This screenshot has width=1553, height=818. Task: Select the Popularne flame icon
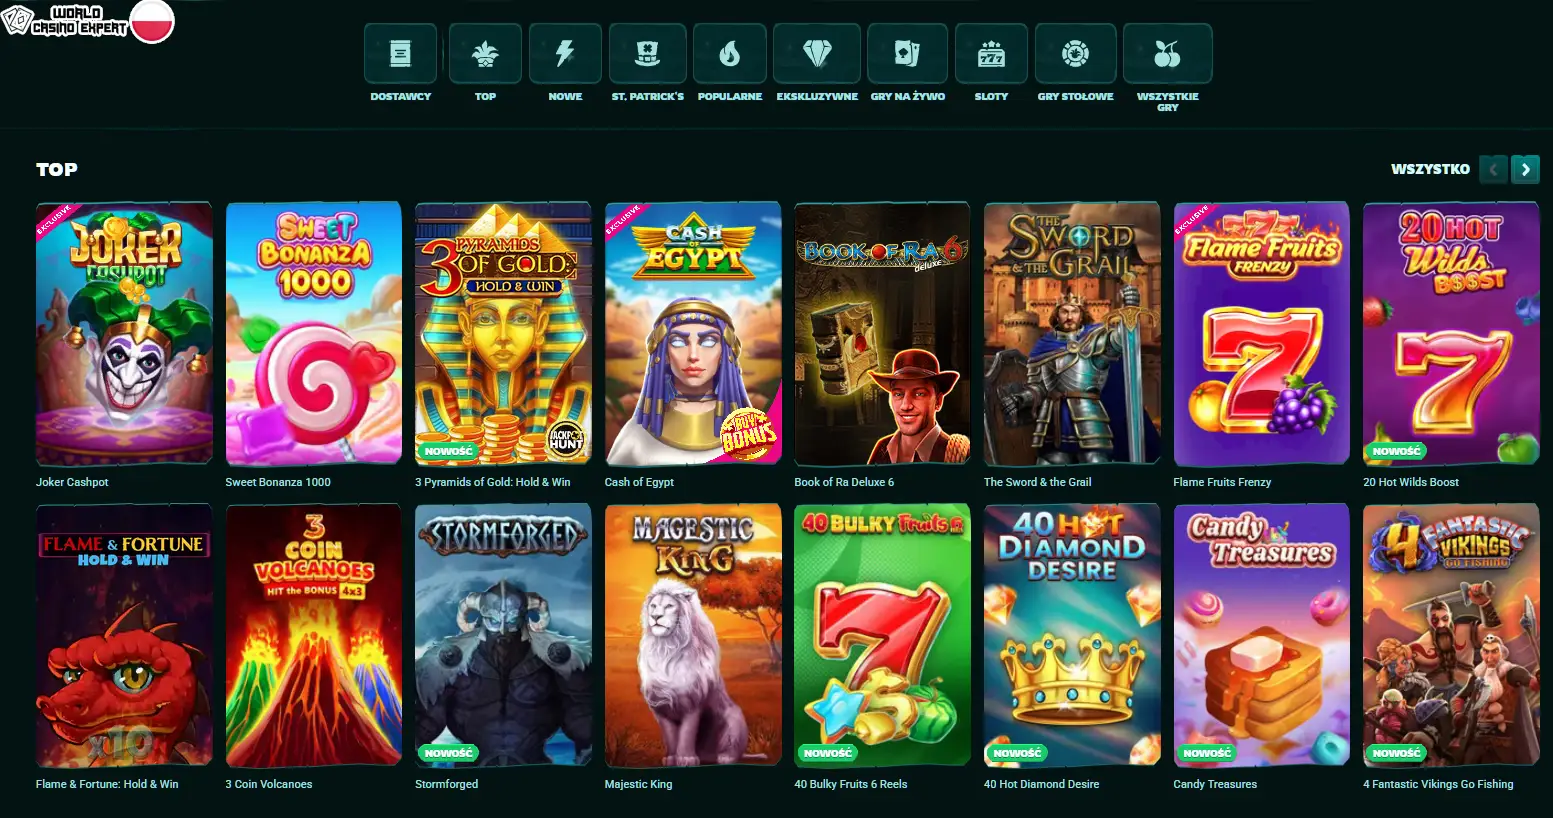[730, 53]
